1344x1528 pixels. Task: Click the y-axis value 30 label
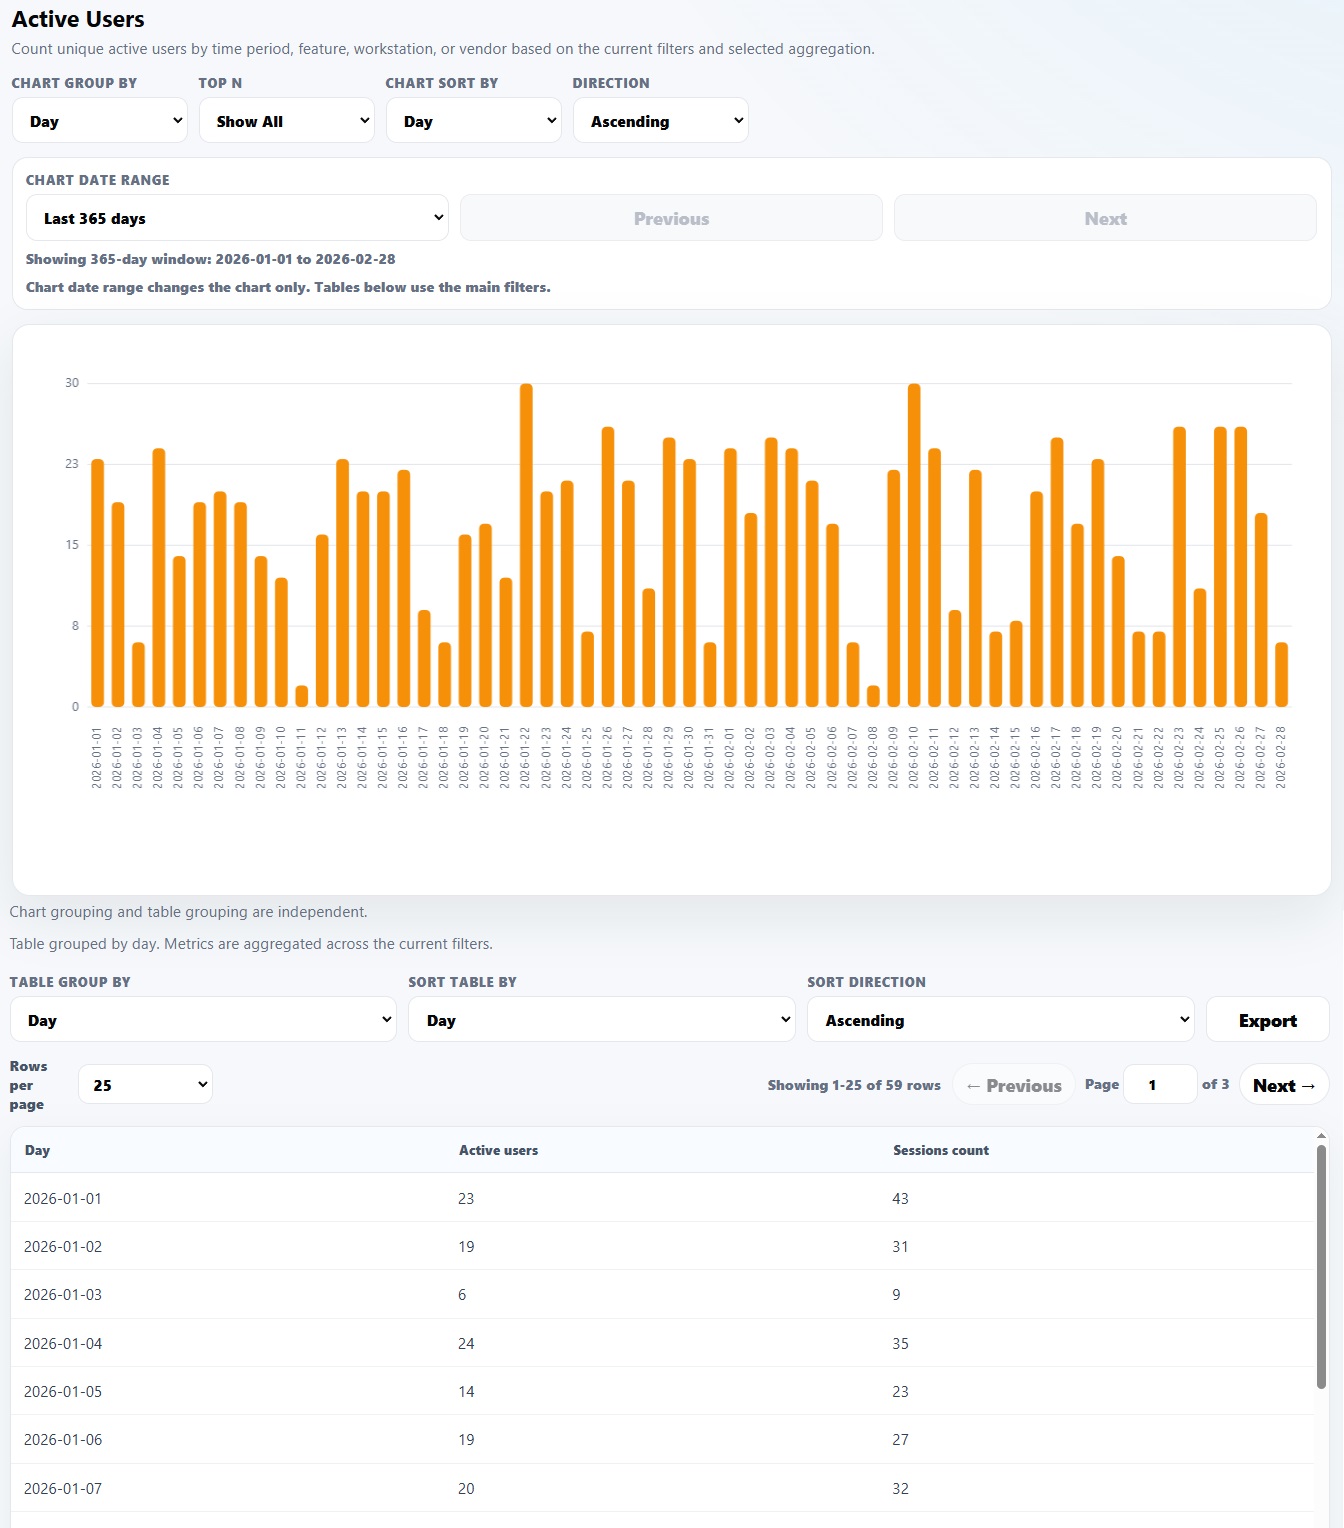pyautogui.click(x=72, y=383)
